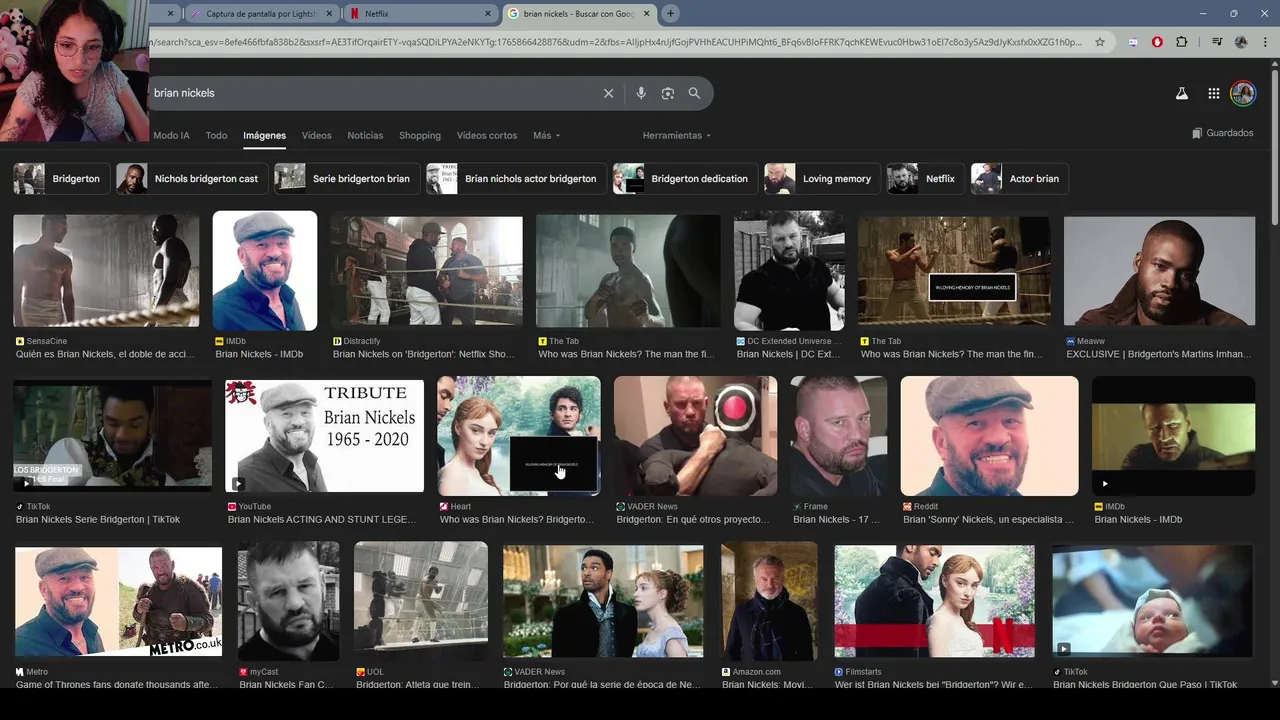Select the Videos results tab
Viewport: 1280px width, 720px height.
coord(316,135)
